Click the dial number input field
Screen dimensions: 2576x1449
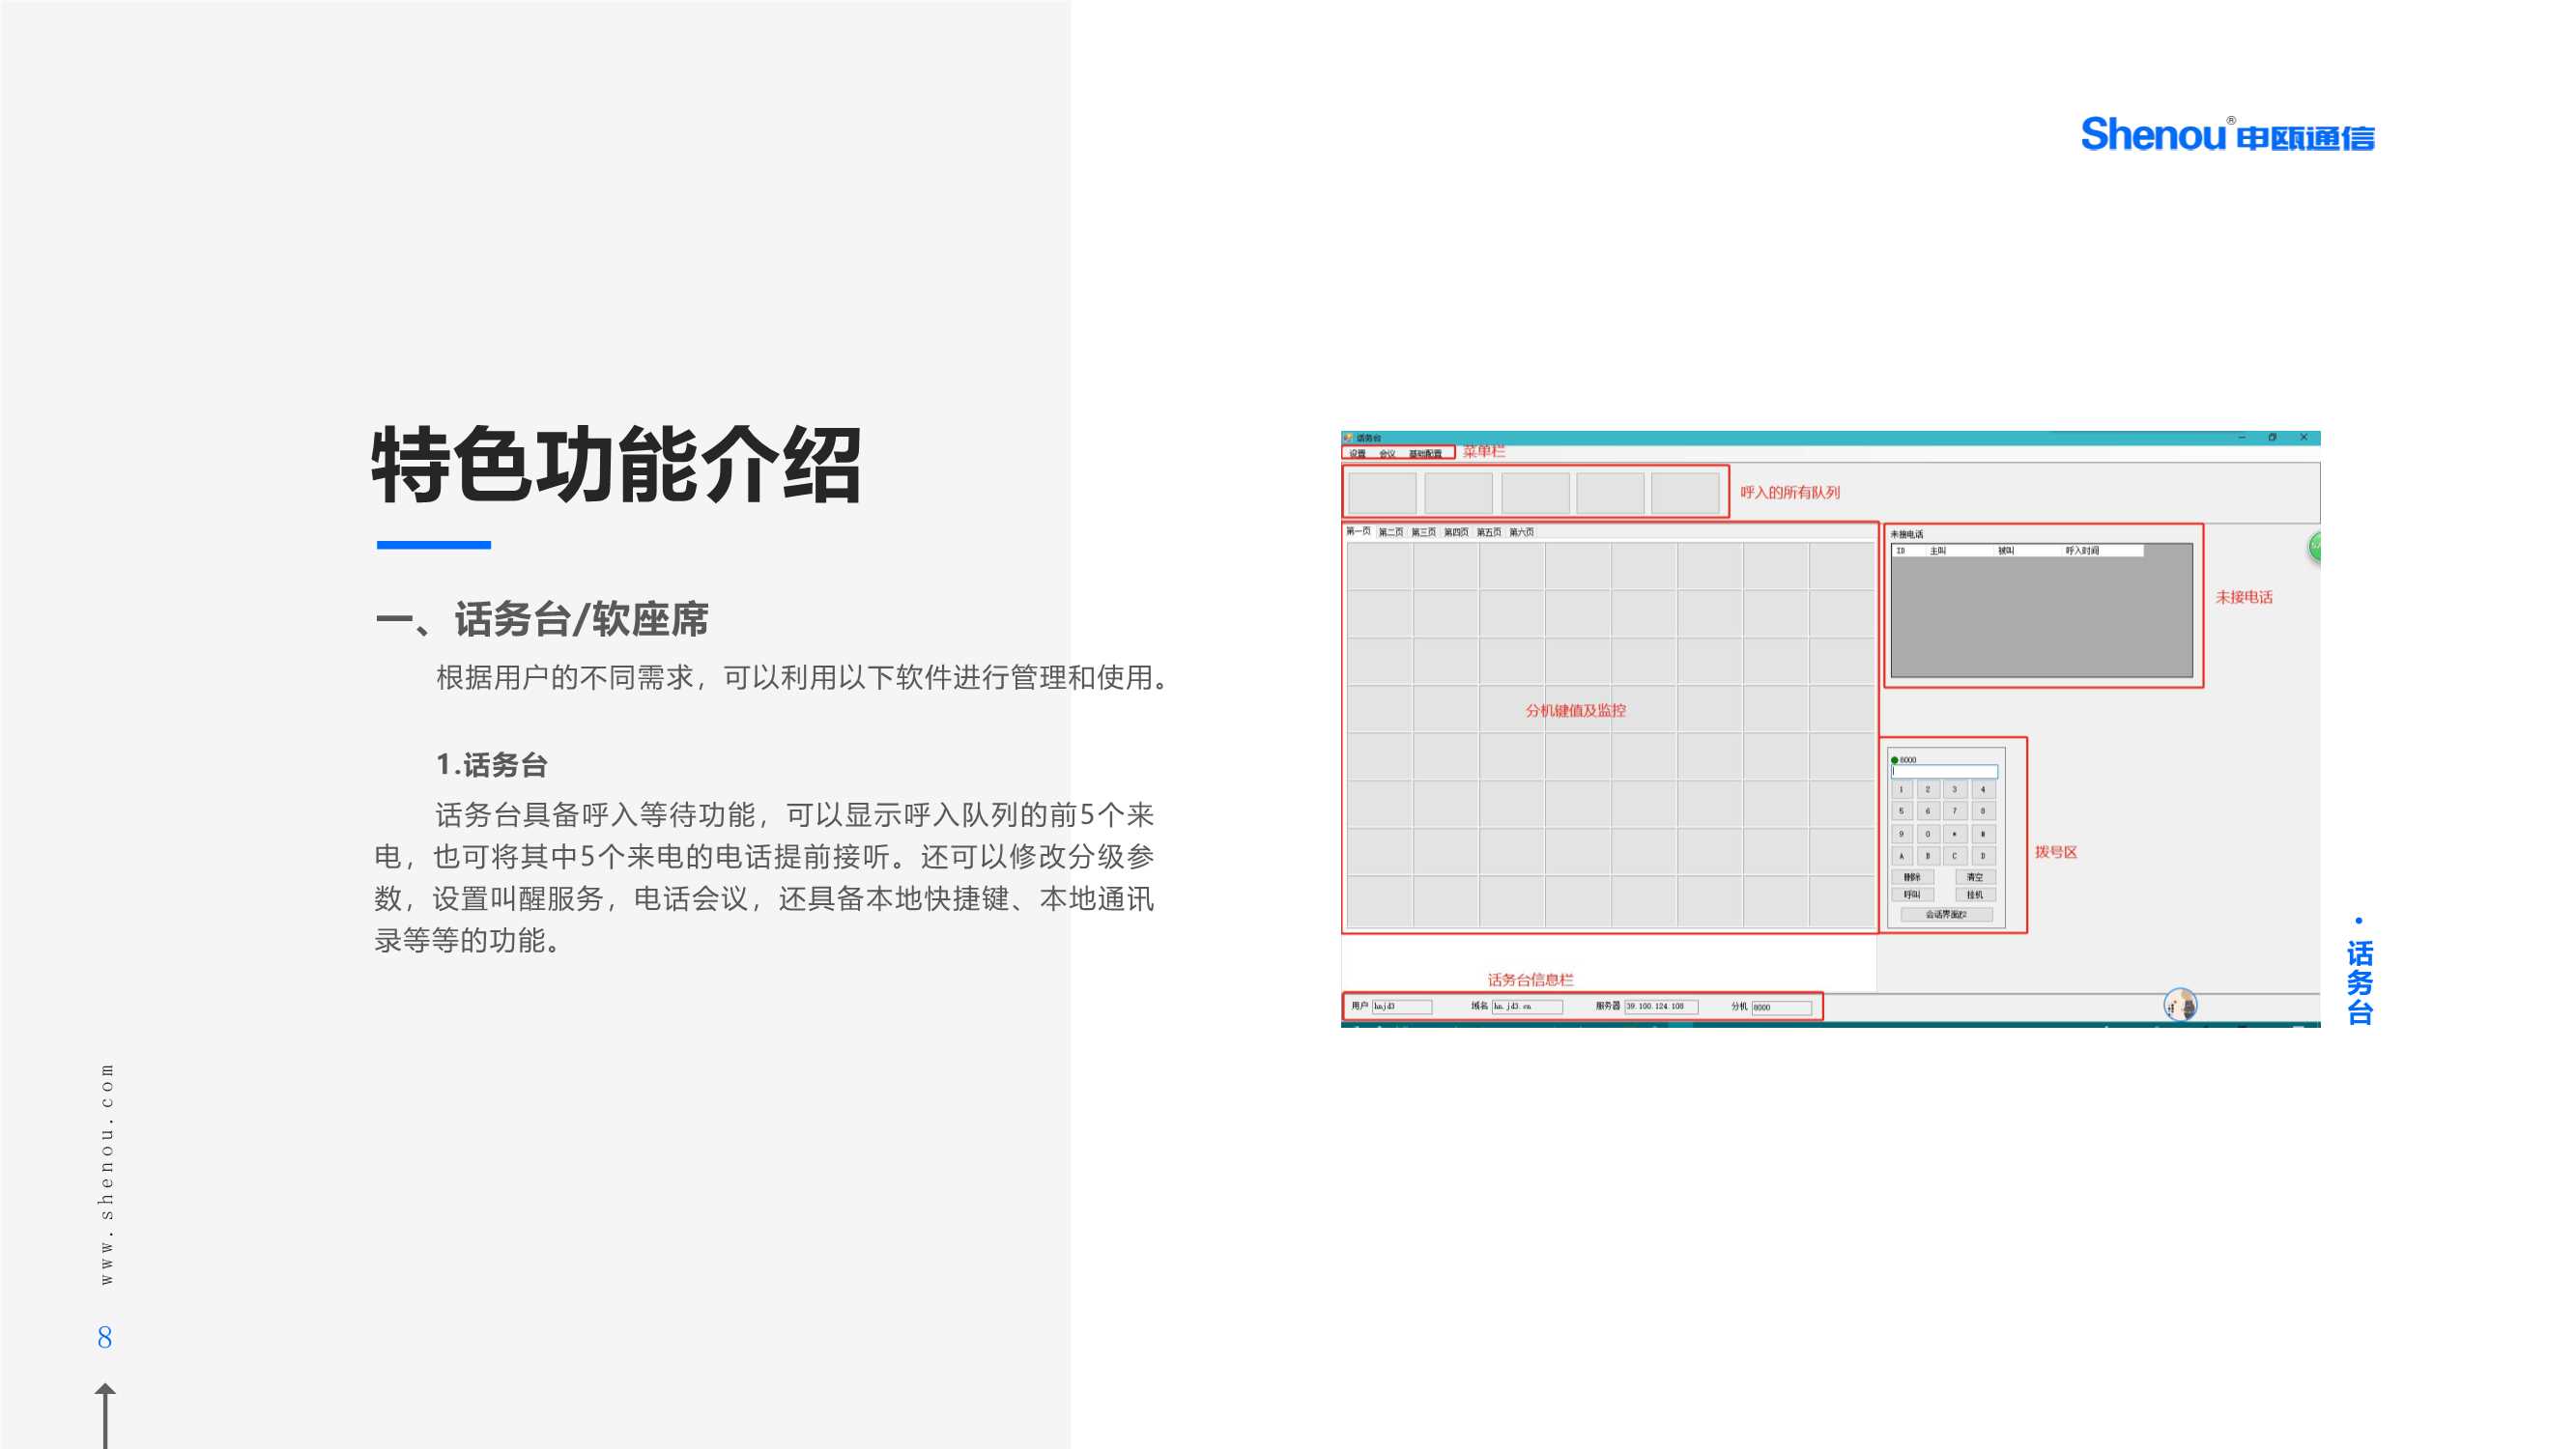pos(1944,772)
